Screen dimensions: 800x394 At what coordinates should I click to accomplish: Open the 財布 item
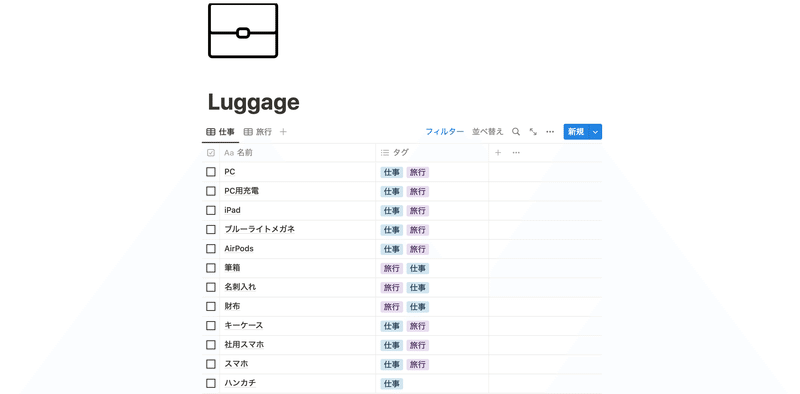(x=232, y=306)
